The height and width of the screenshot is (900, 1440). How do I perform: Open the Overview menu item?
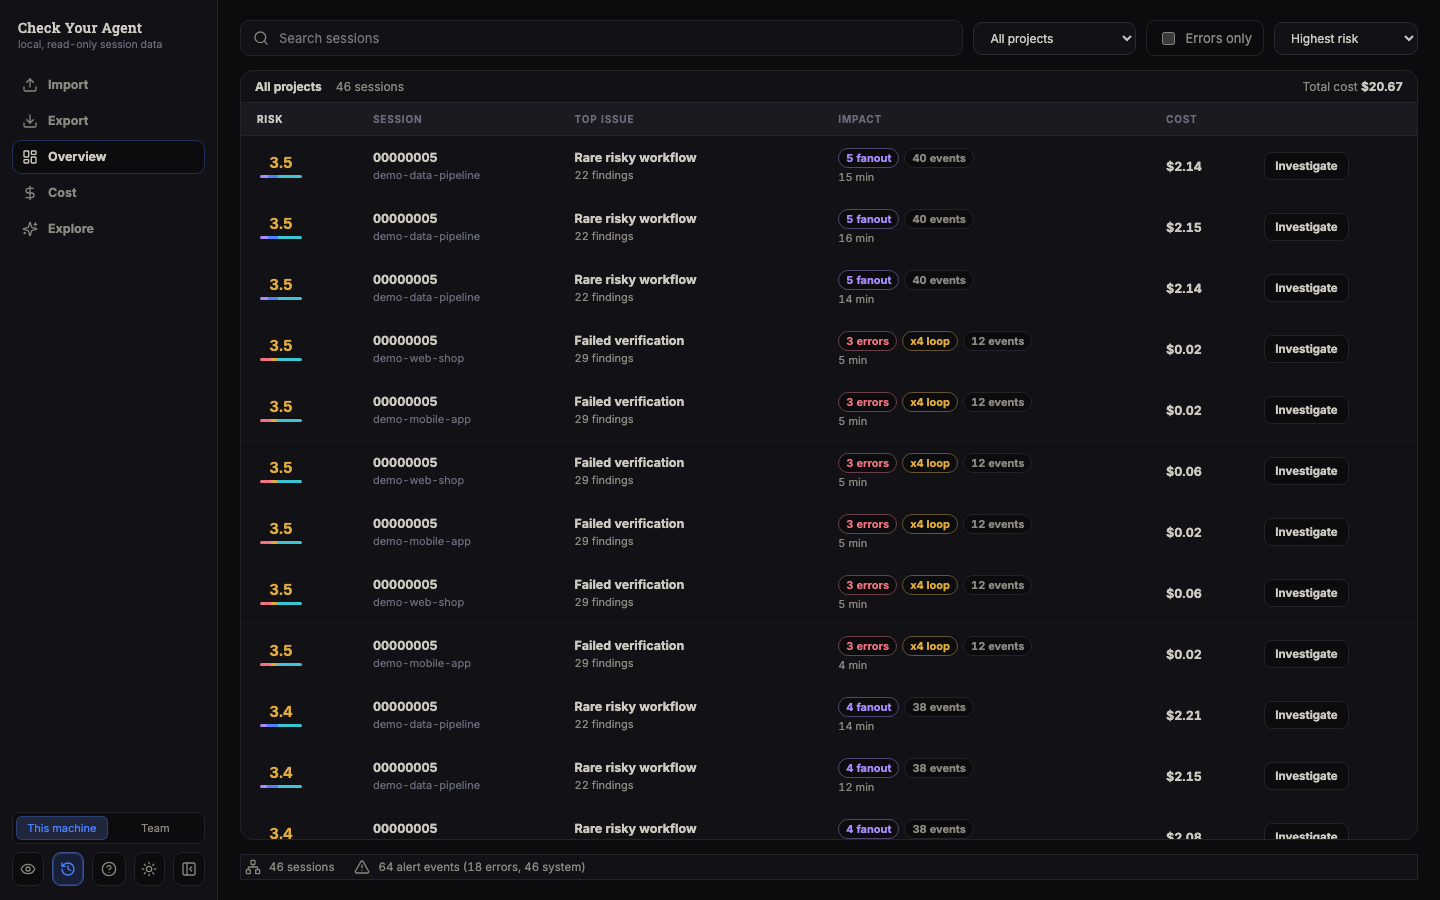tap(108, 157)
